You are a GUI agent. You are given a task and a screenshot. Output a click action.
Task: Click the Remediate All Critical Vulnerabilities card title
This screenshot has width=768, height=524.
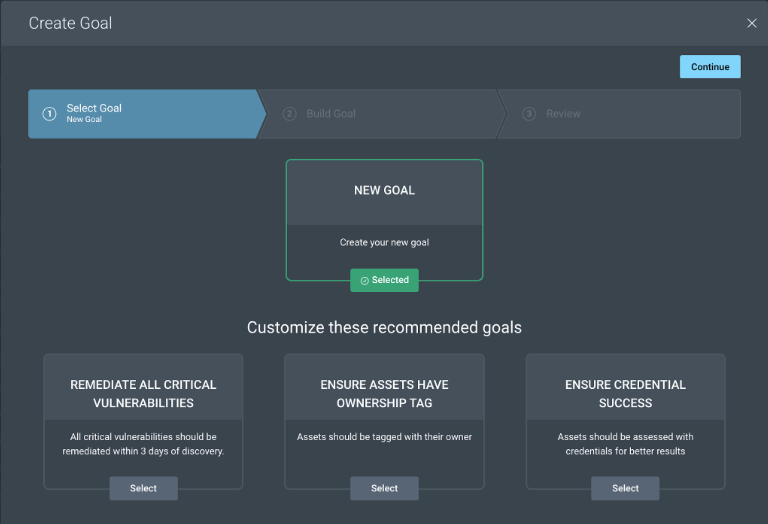[144, 394]
